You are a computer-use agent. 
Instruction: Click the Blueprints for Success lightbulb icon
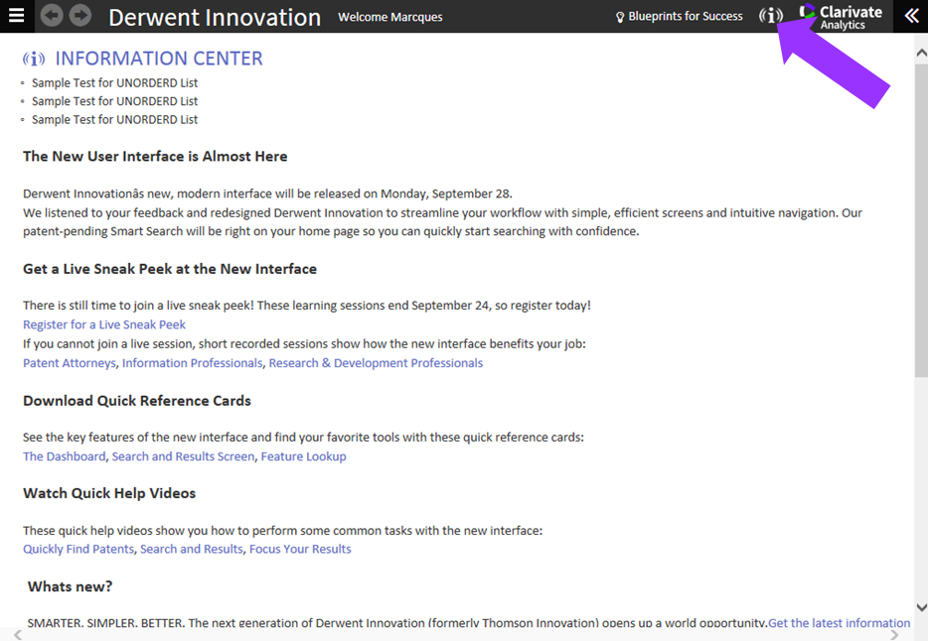pyautogui.click(x=620, y=17)
